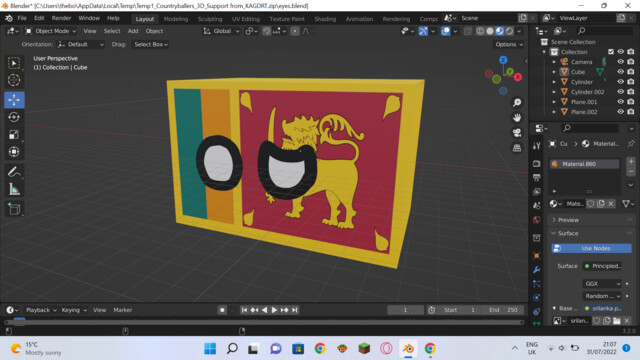The height and width of the screenshot is (360, 640).
Task: Expand the Cube item in outliner
Action: [554, 72]
